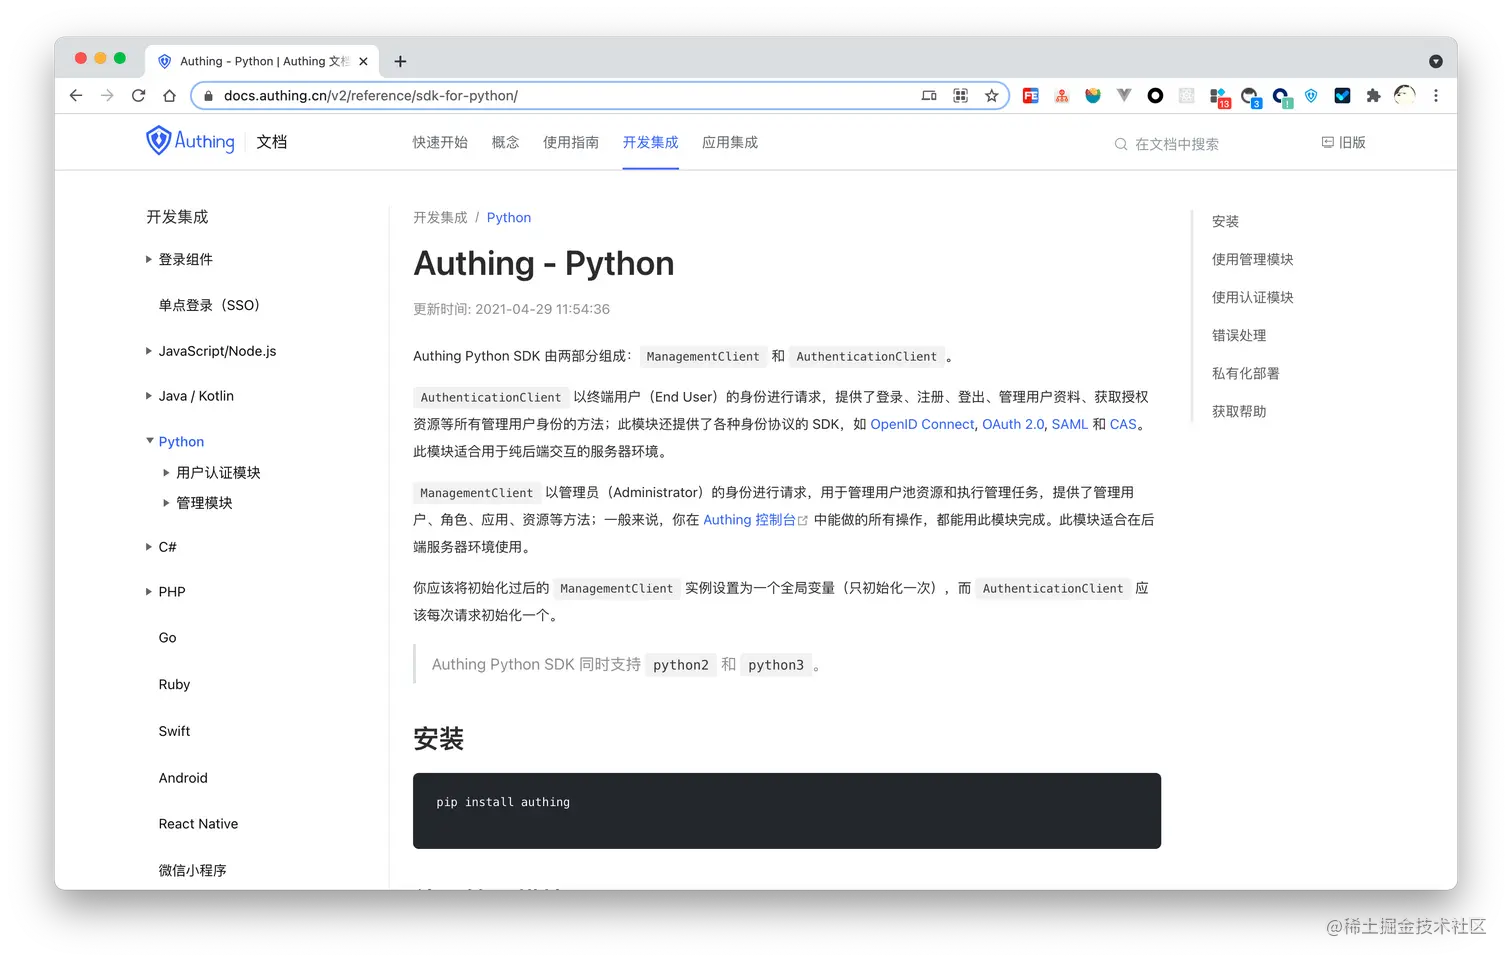This screenshot has width=1512, height=962.
Task: Open the 使用指南 nav tab
Action: 571,143
